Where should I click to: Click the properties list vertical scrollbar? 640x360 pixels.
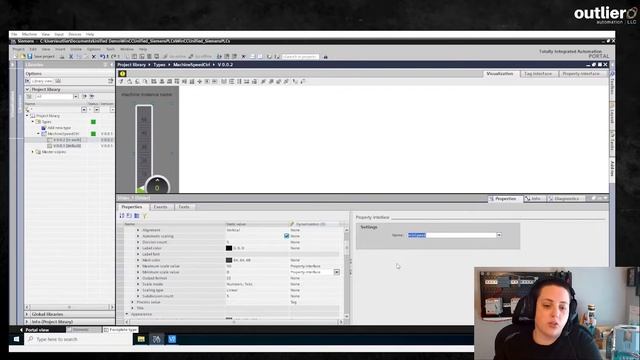coord(347,273)
